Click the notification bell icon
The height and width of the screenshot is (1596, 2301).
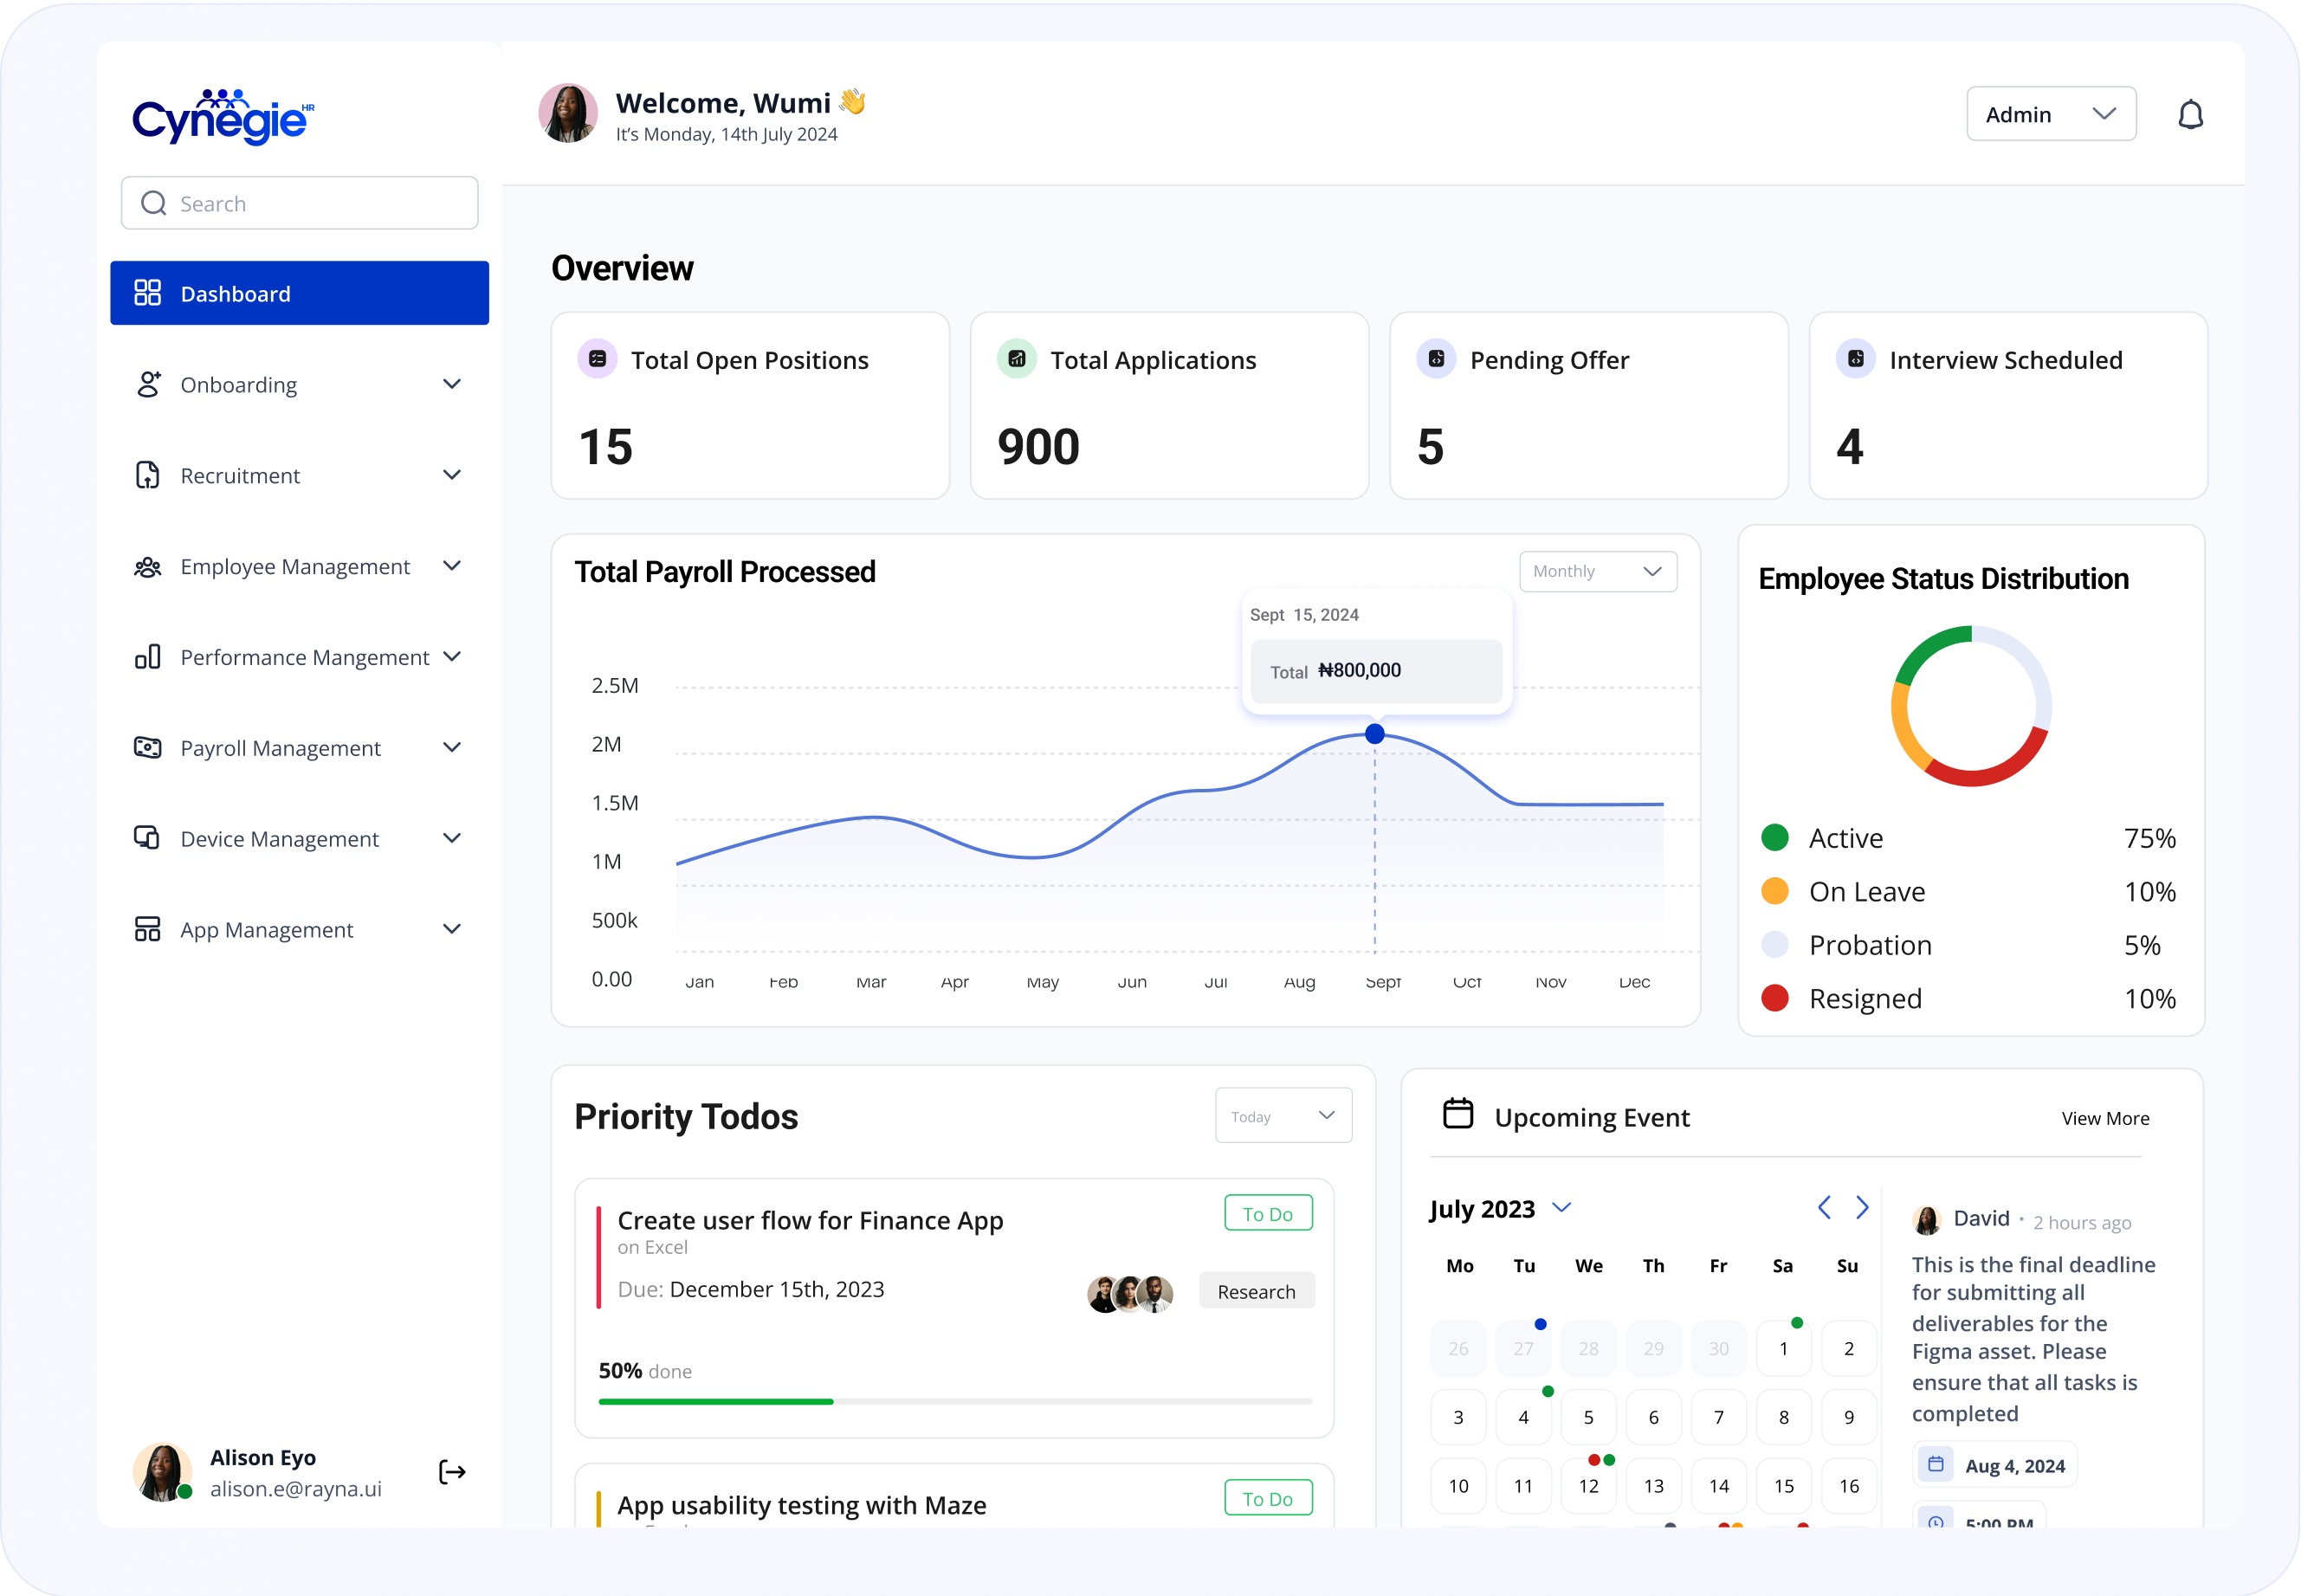[2191, 113]
